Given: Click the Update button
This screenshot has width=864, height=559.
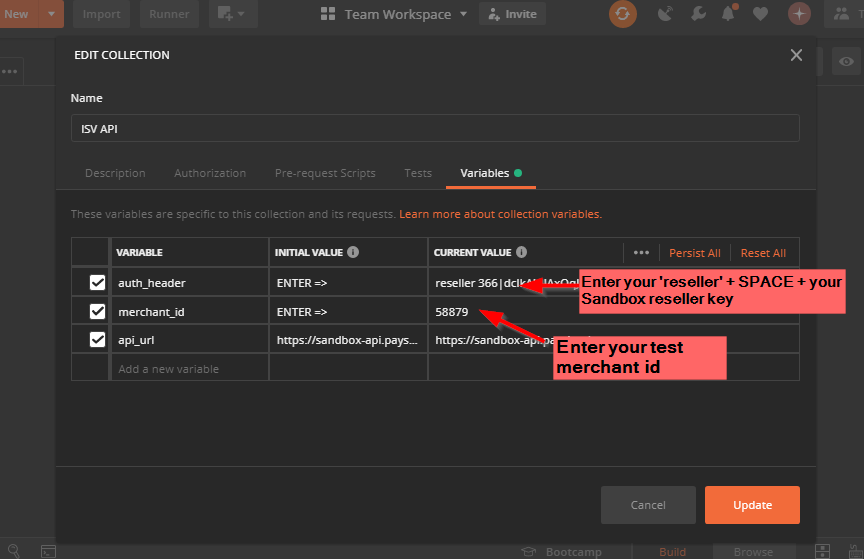Looking at the screenshot, I should click(752, 504).
